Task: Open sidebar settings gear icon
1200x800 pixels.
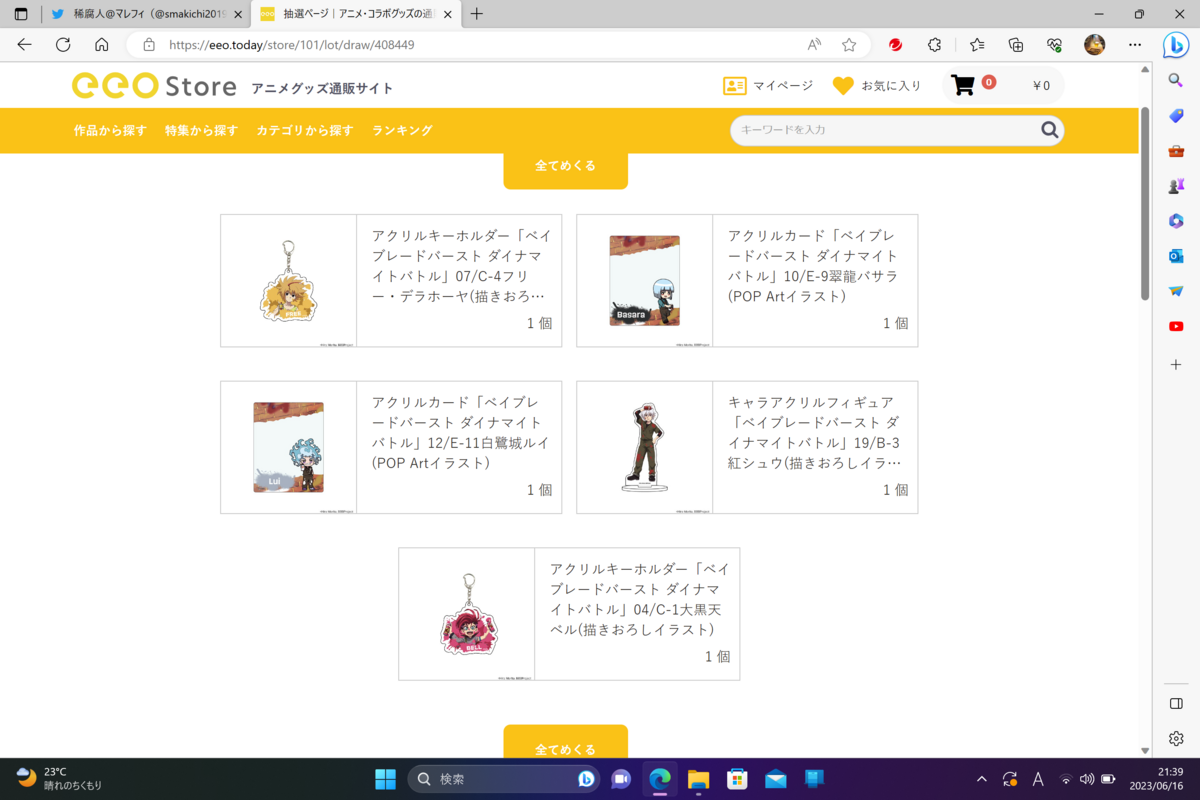Action: tap(1176, 738)
